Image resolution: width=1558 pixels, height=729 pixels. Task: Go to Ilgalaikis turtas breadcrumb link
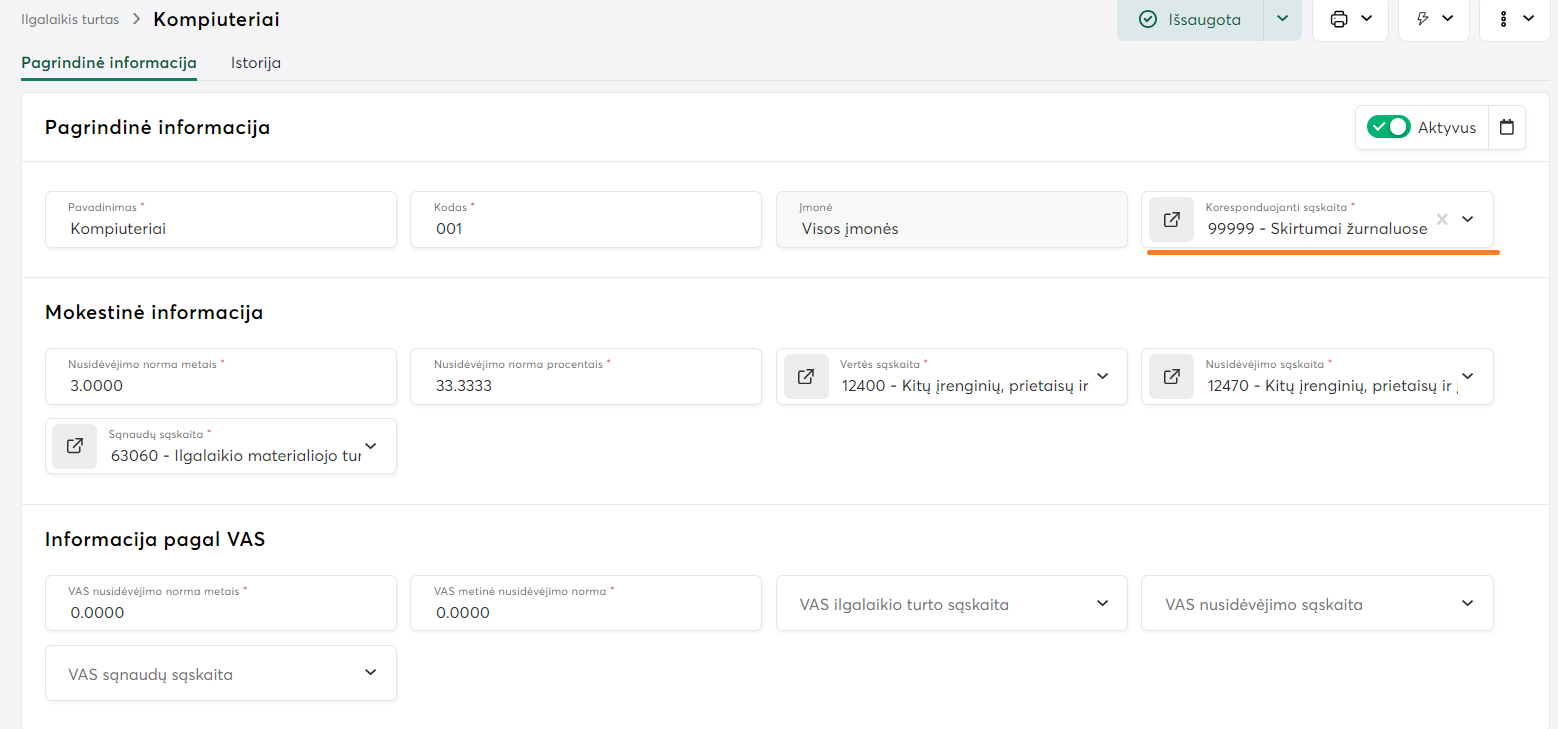point(70,19)
